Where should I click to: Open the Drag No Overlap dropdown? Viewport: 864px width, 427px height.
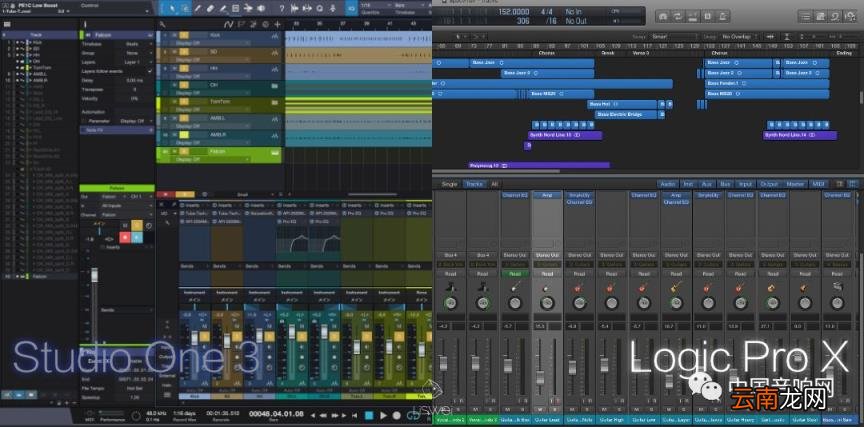point(738,36)
